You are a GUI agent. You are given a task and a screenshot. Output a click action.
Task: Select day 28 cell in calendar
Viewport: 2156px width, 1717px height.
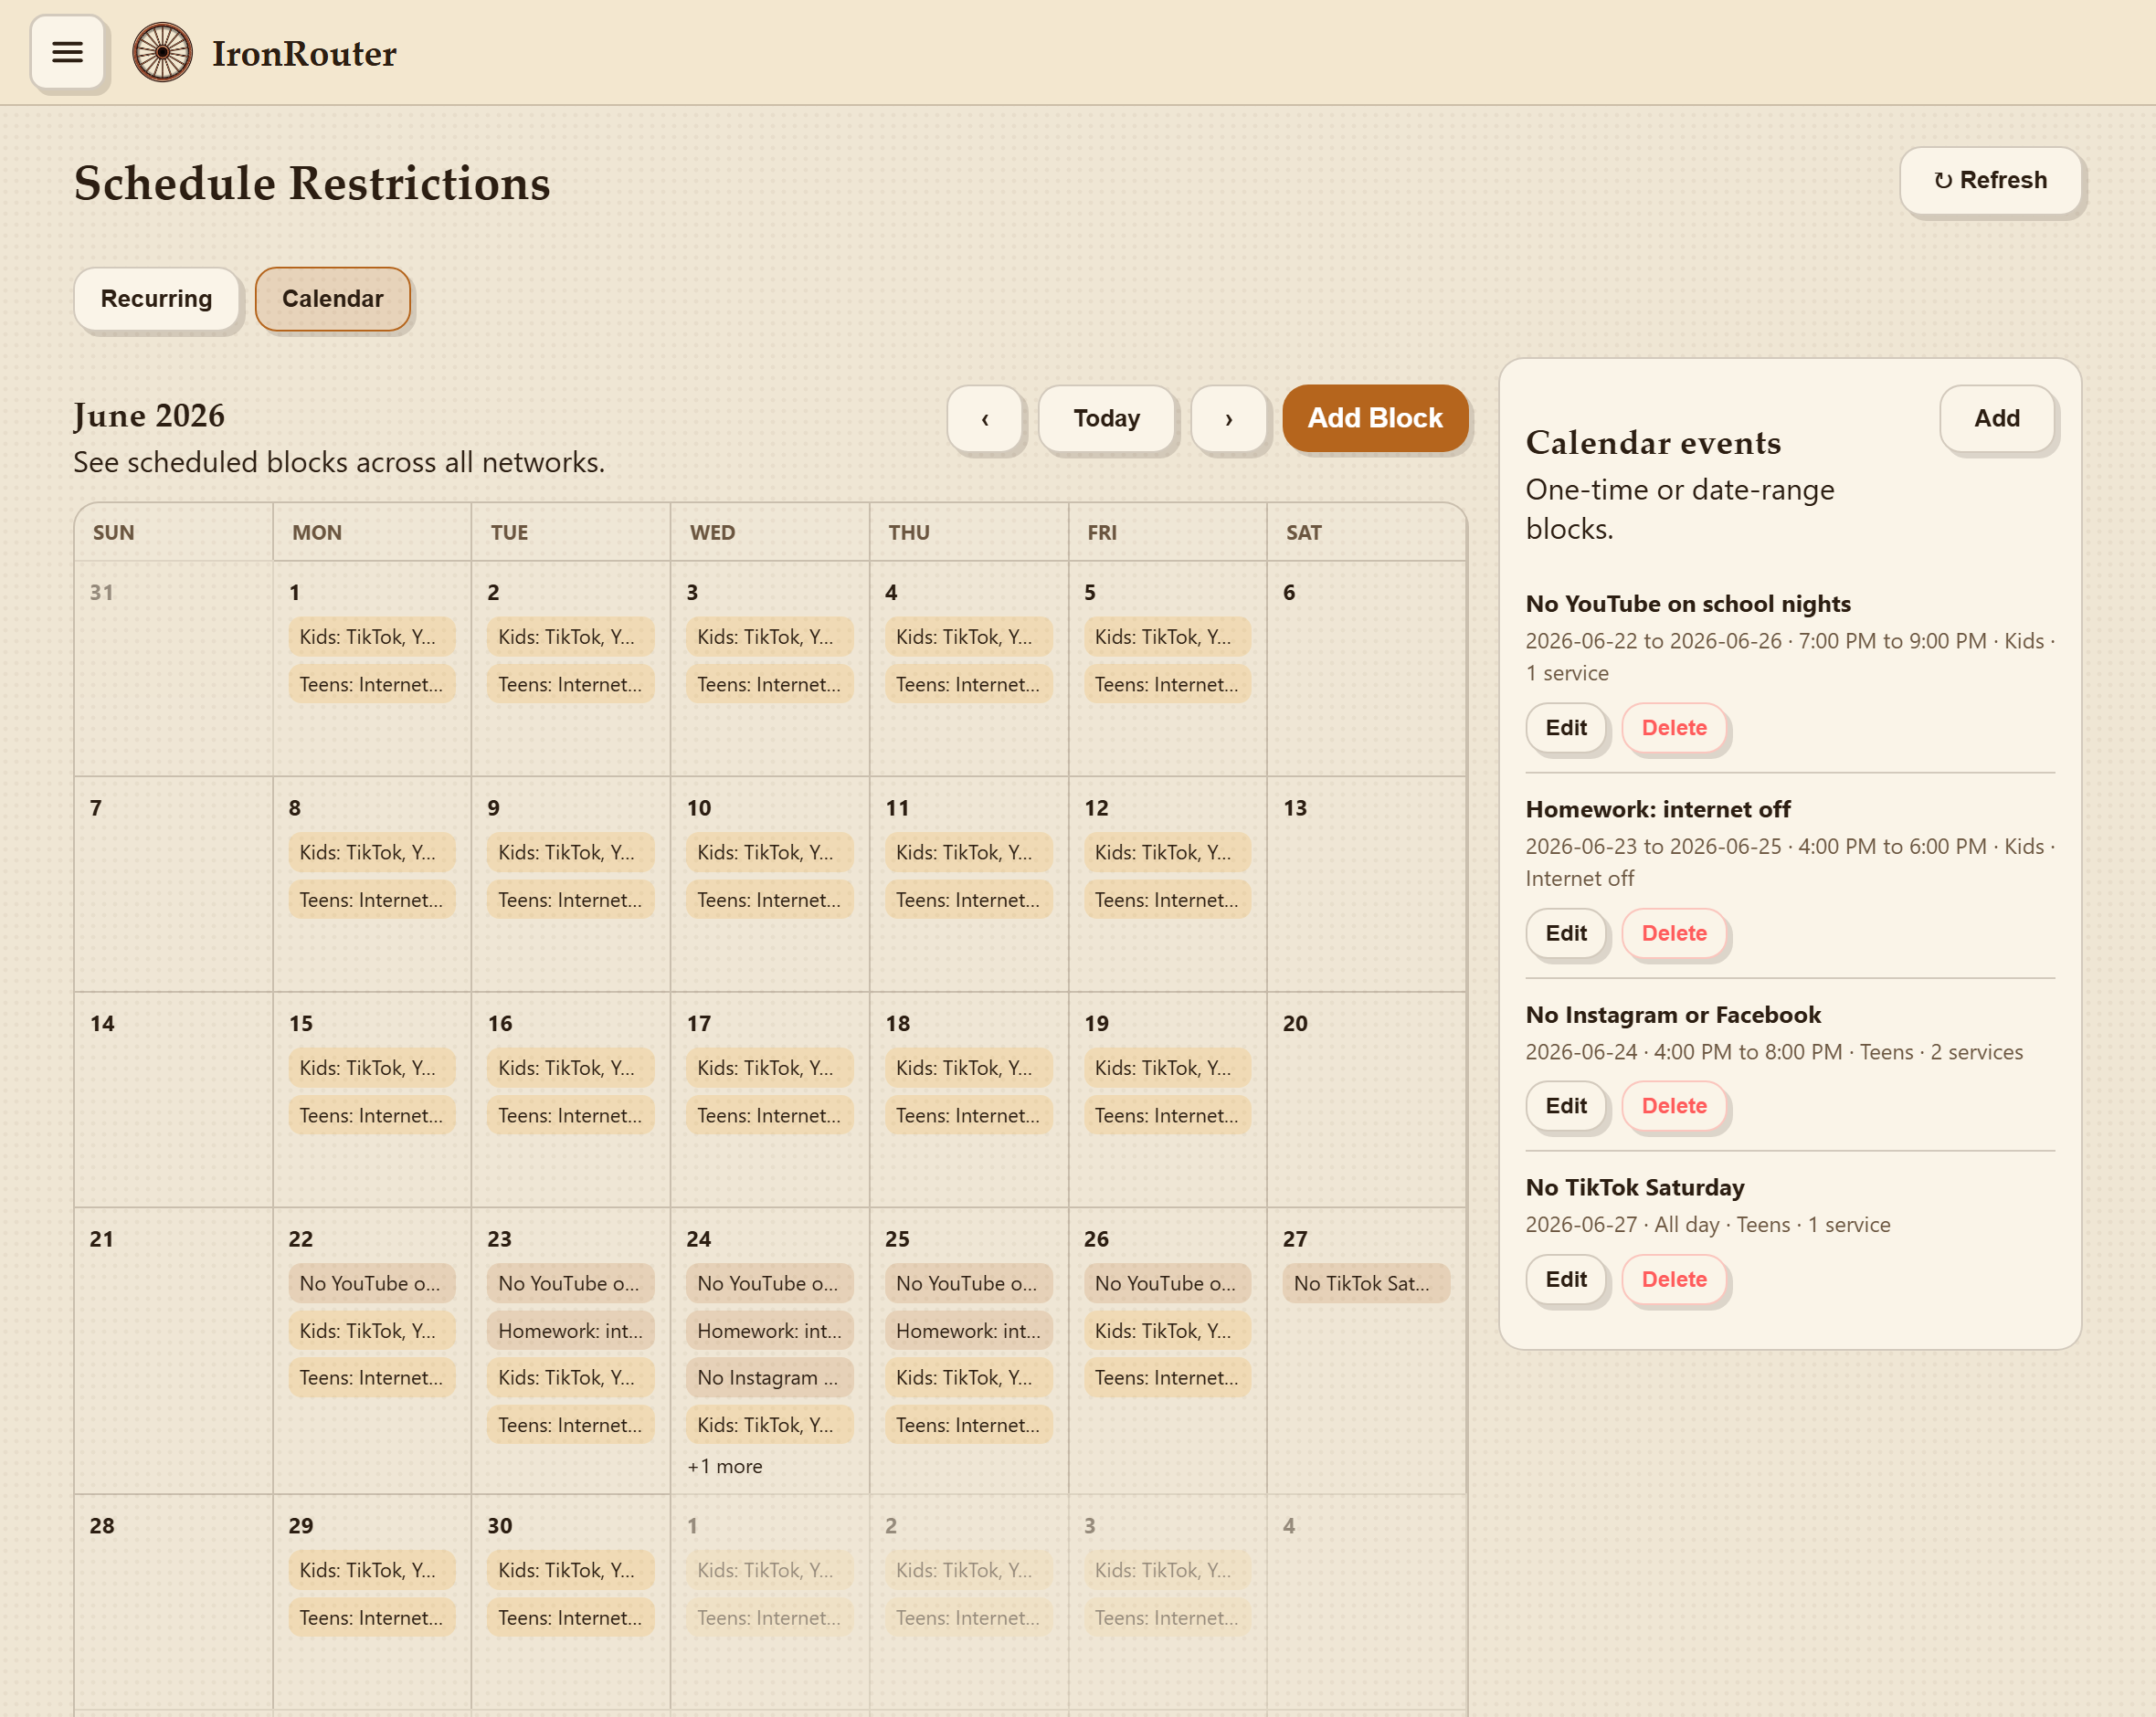pos(174,1602)
